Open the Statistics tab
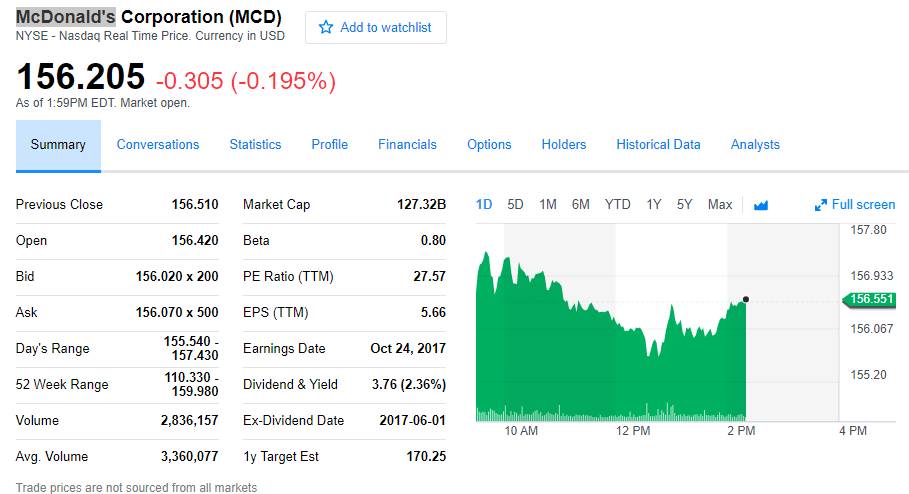The image size is (909, 494). [255, 145]
